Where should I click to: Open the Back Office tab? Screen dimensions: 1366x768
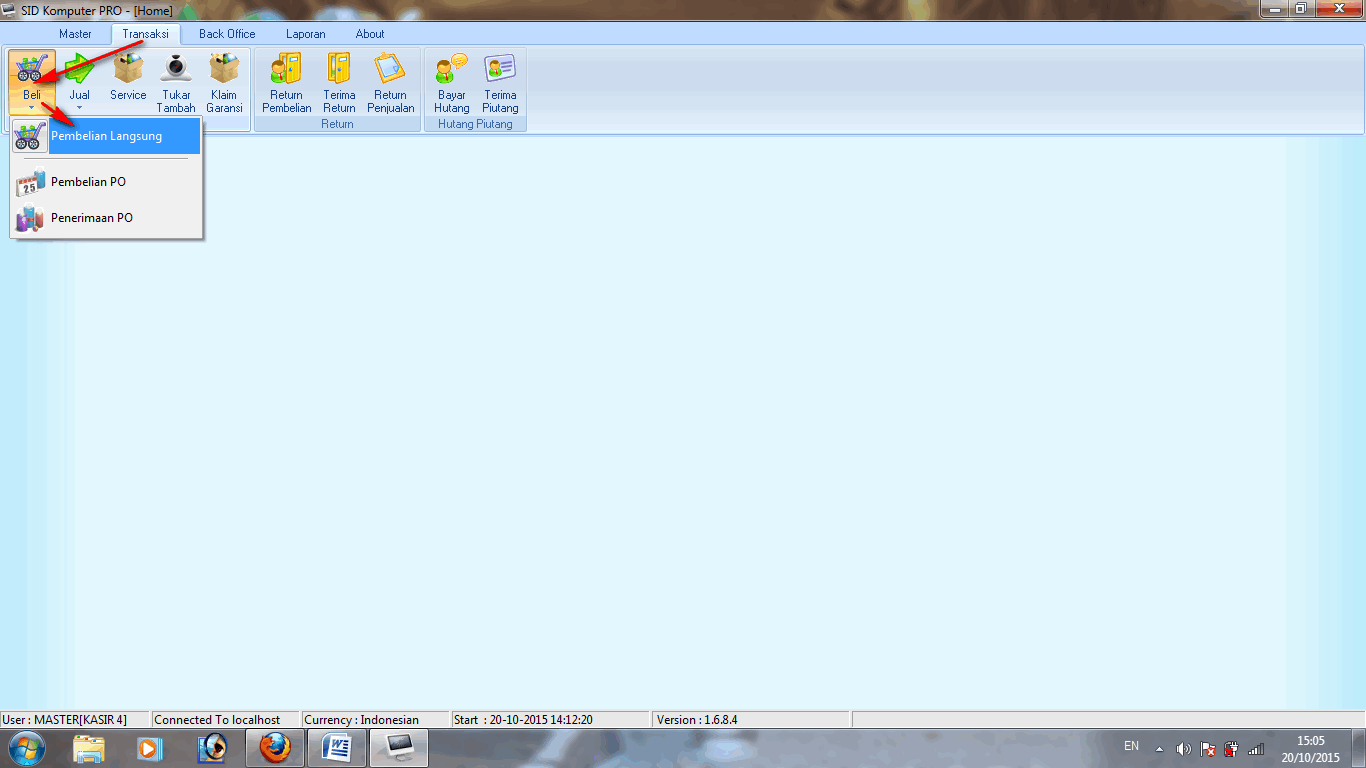(227, 34)
